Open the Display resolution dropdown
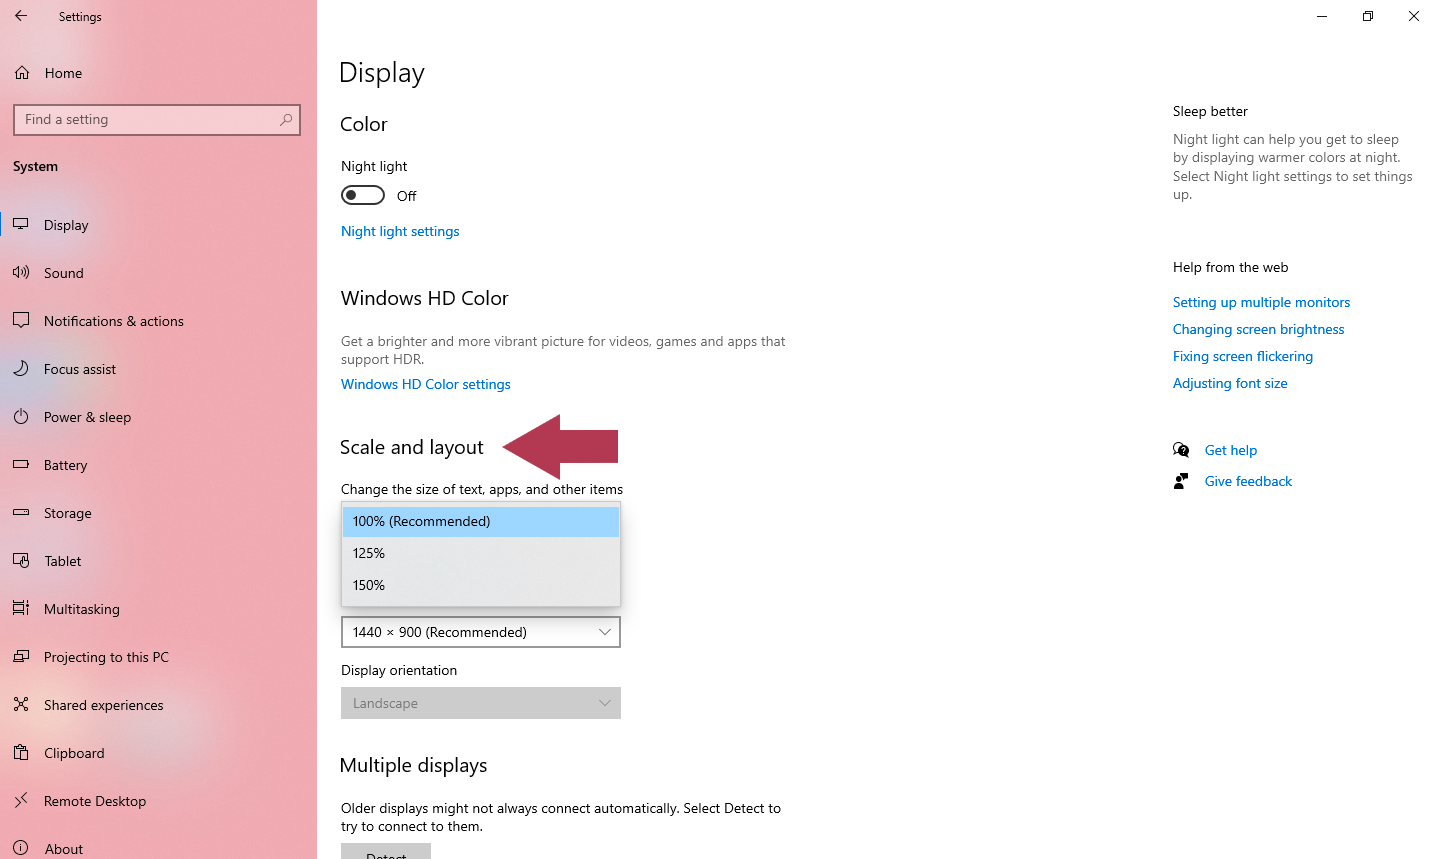Image resolution: width=1432 pixels, height=859 pixels. tap(480, 632)
